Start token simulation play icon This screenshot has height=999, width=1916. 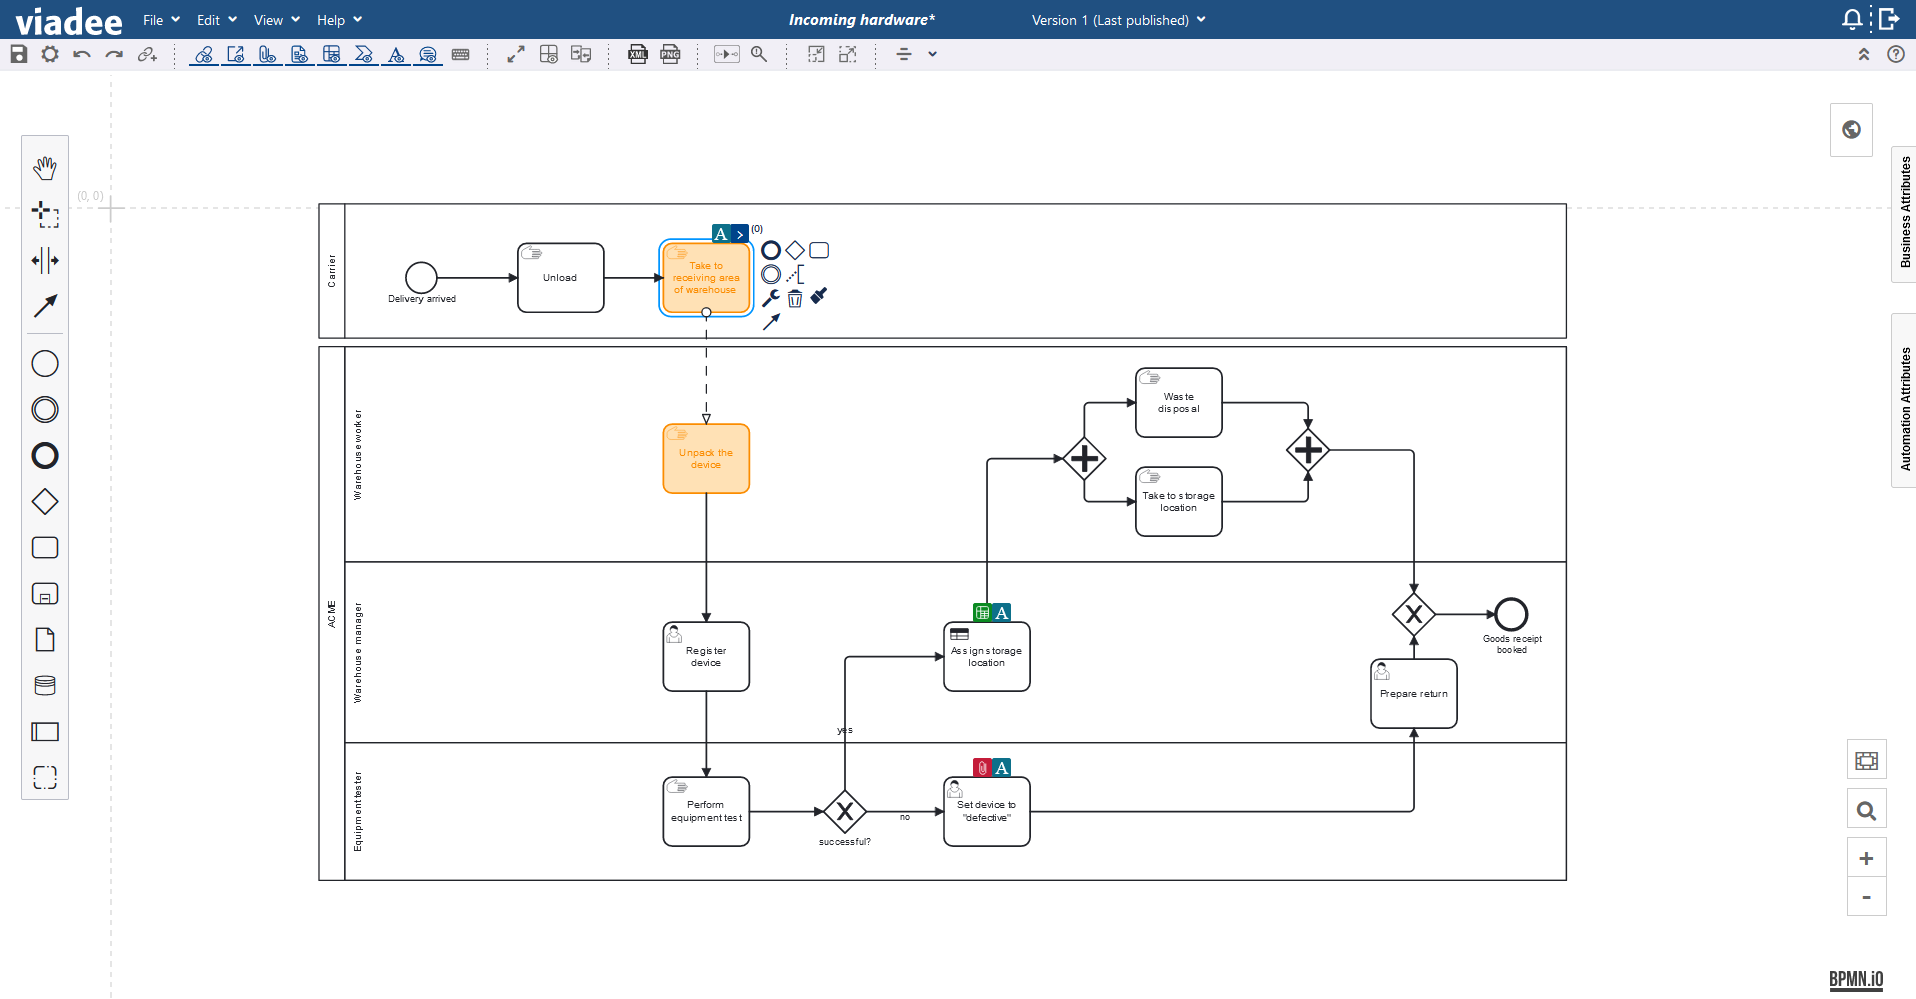tap(727, 54)
